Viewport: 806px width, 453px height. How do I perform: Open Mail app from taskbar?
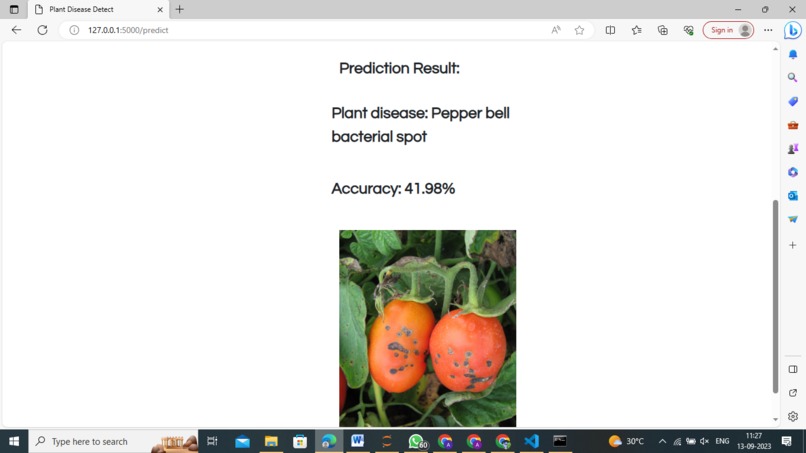[x=242, y=441]
